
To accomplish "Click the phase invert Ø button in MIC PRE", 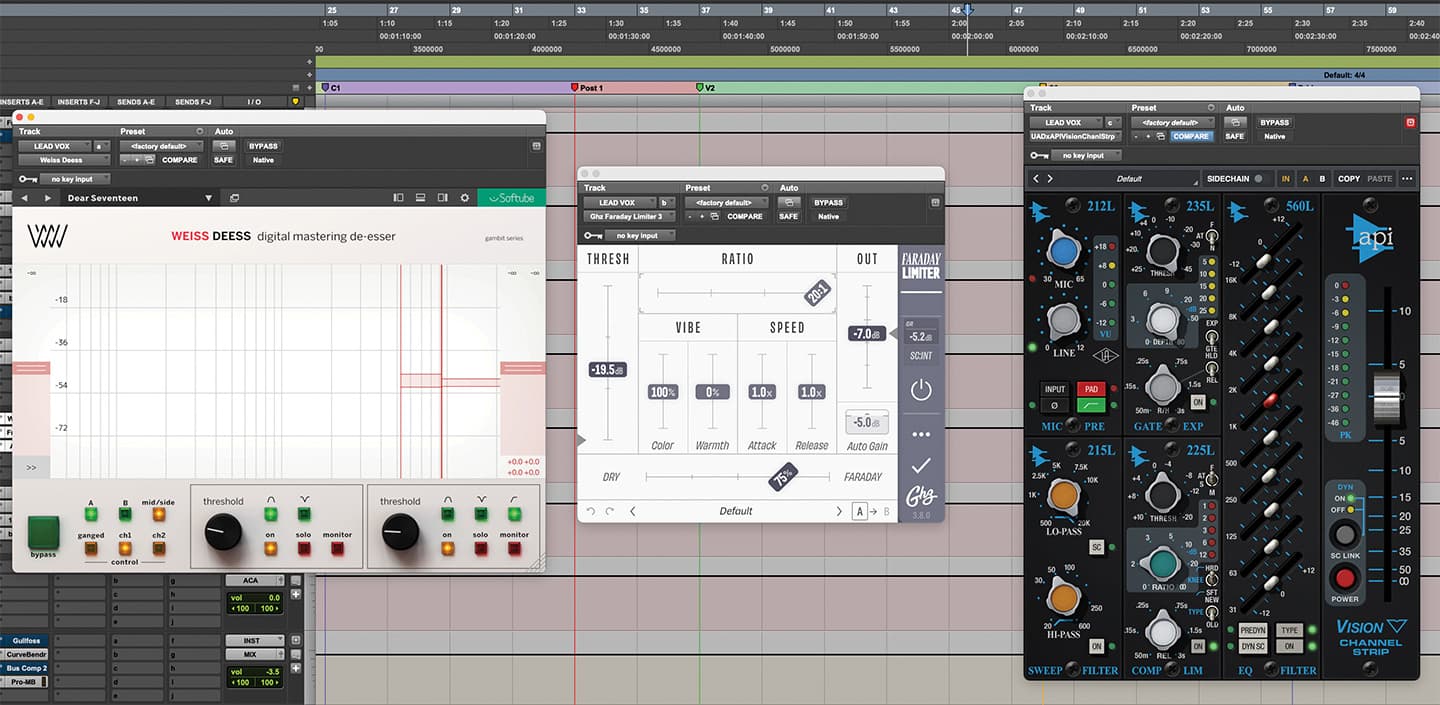I will 1054,406.
